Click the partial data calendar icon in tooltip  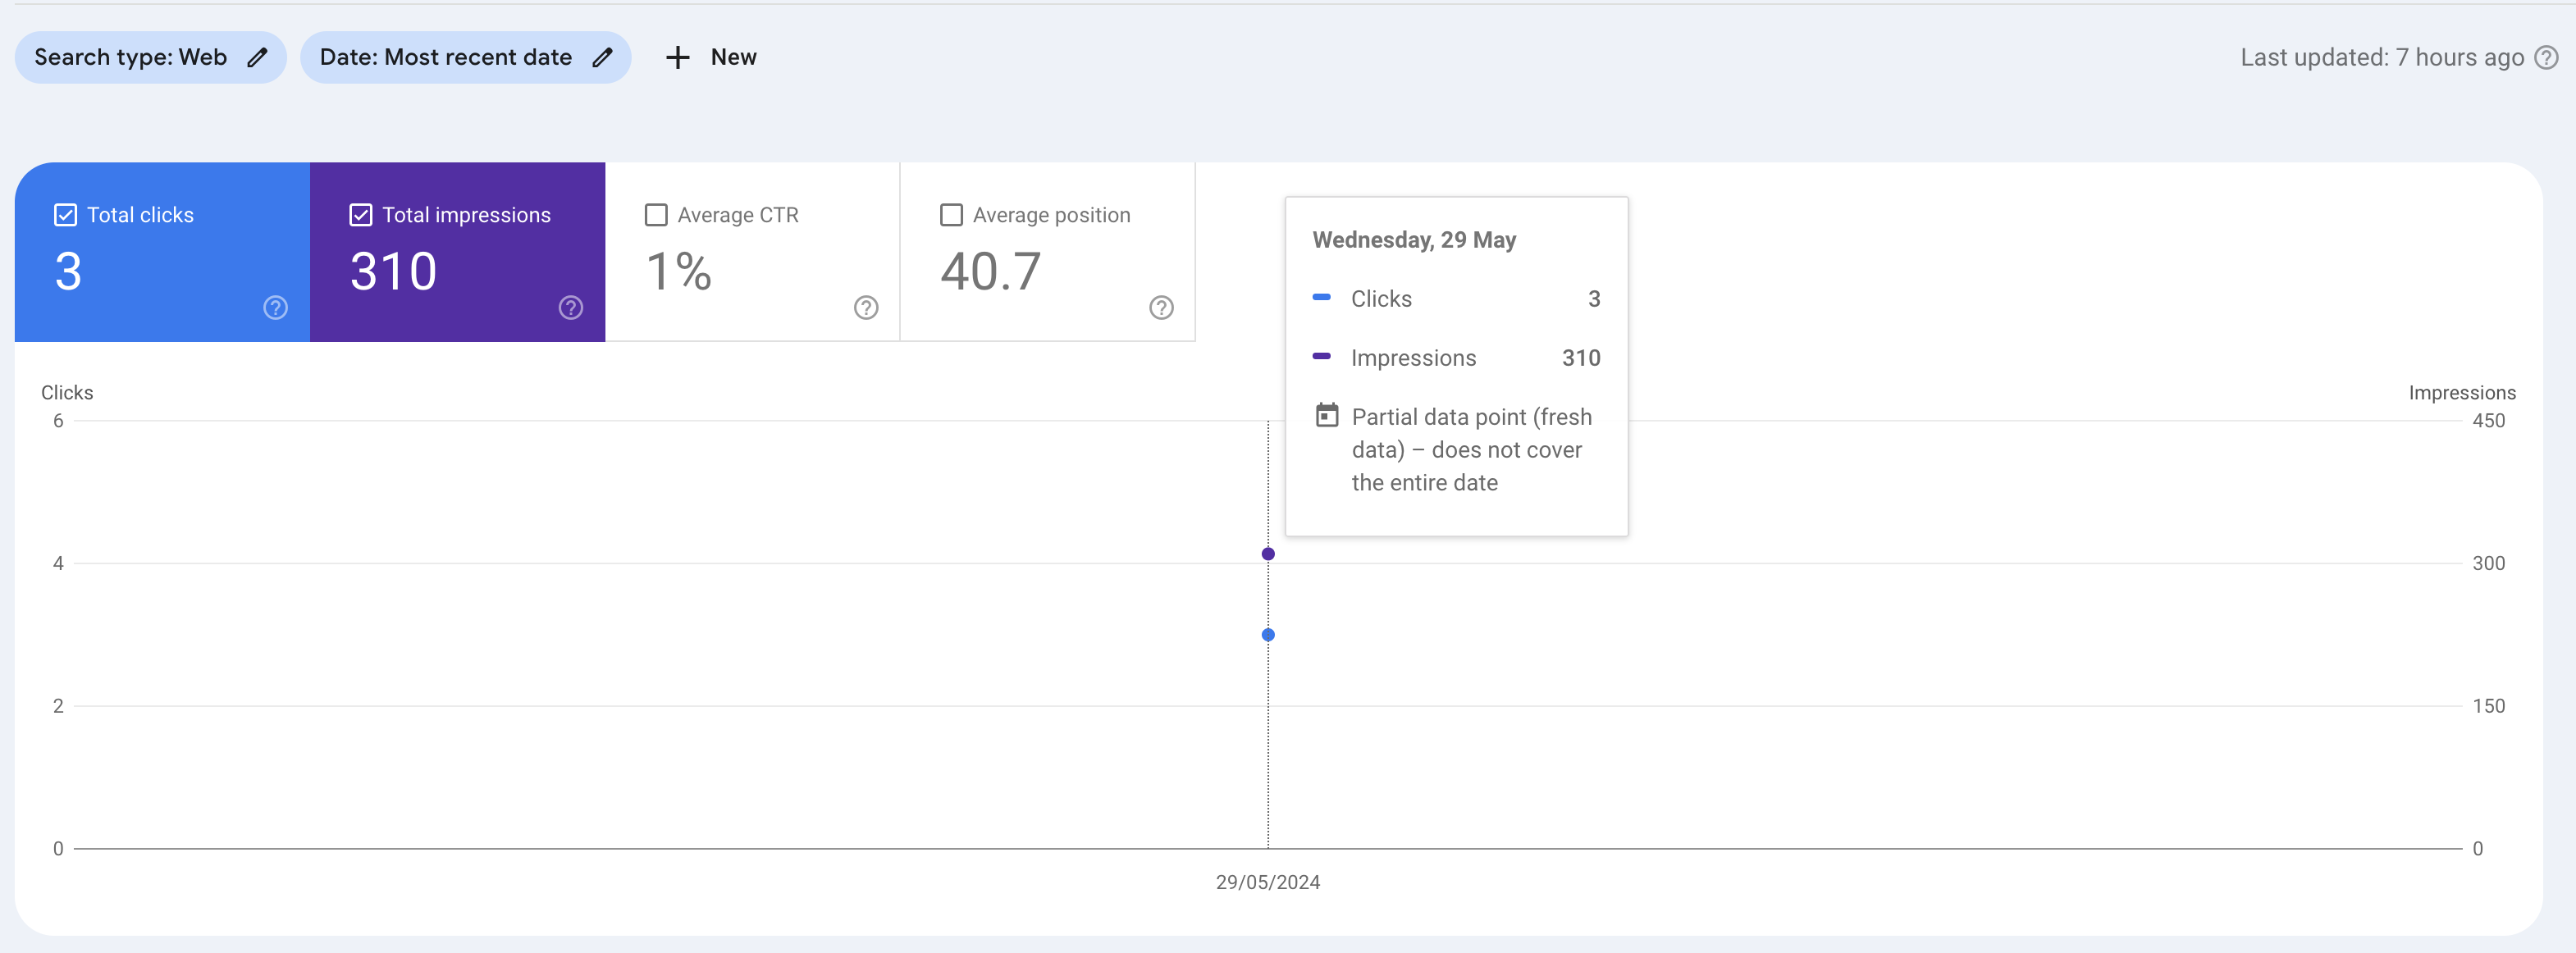click(1327, 416)
